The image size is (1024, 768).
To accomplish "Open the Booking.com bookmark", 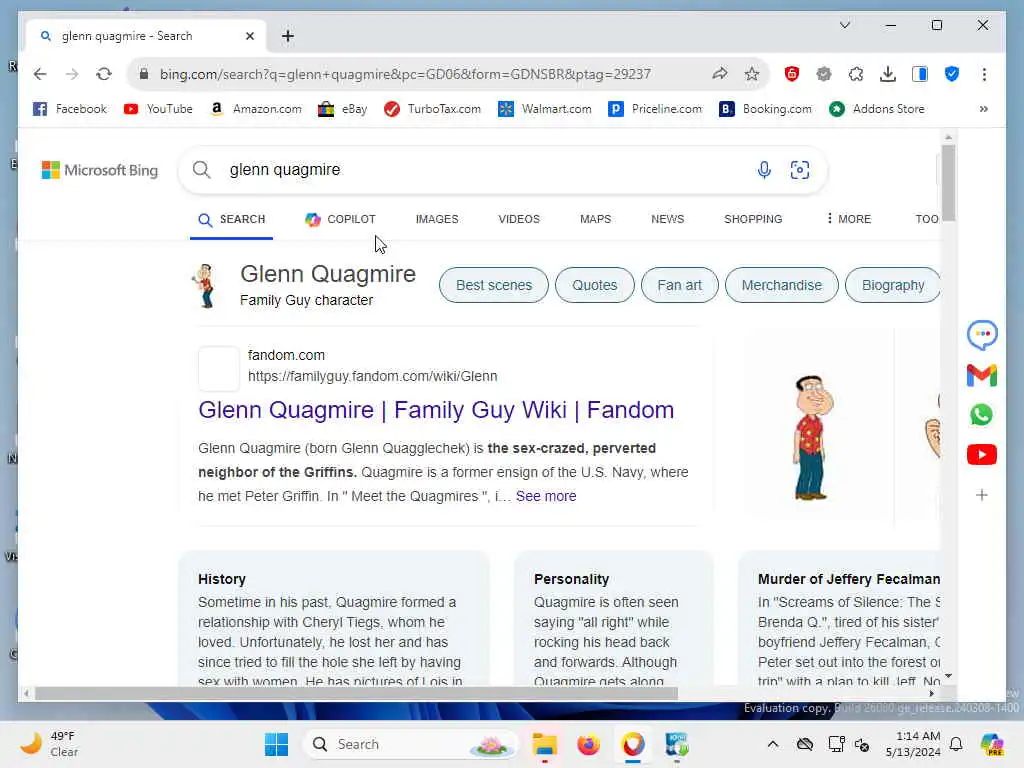I will point(765,109).
